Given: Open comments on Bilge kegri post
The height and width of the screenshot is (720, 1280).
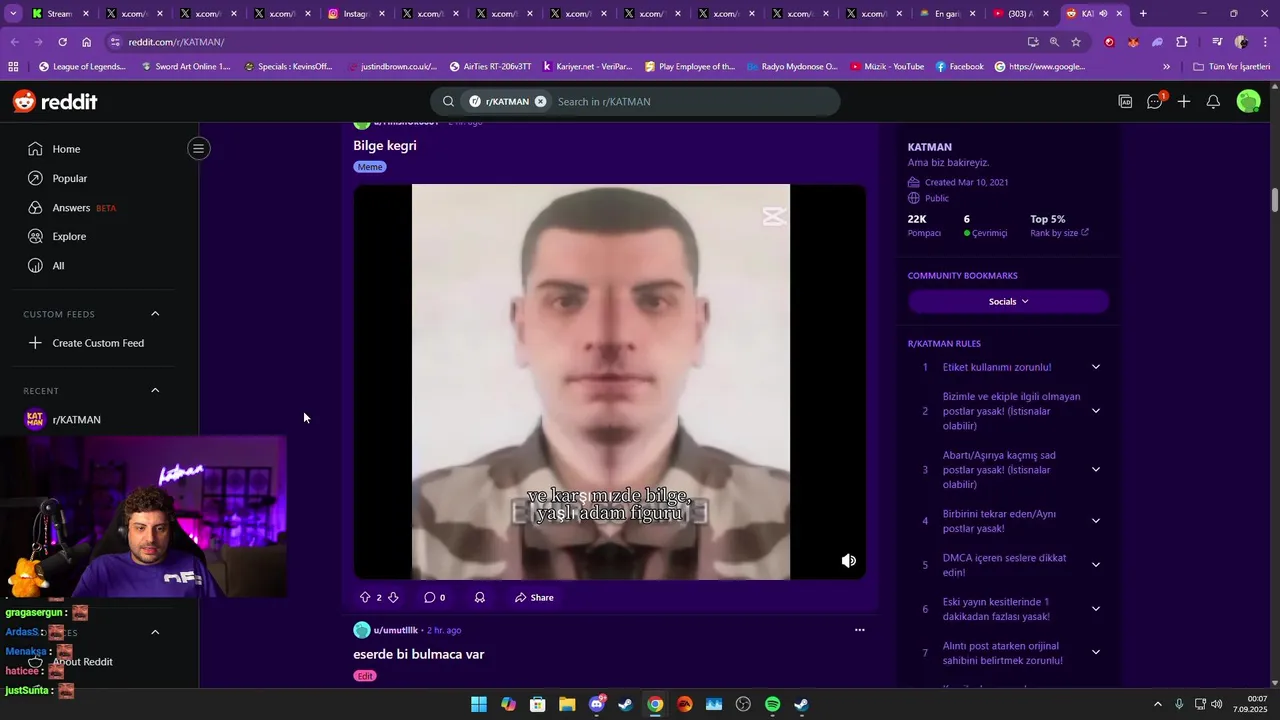Looking at the screenshot, I should click(x=434, y=597).
